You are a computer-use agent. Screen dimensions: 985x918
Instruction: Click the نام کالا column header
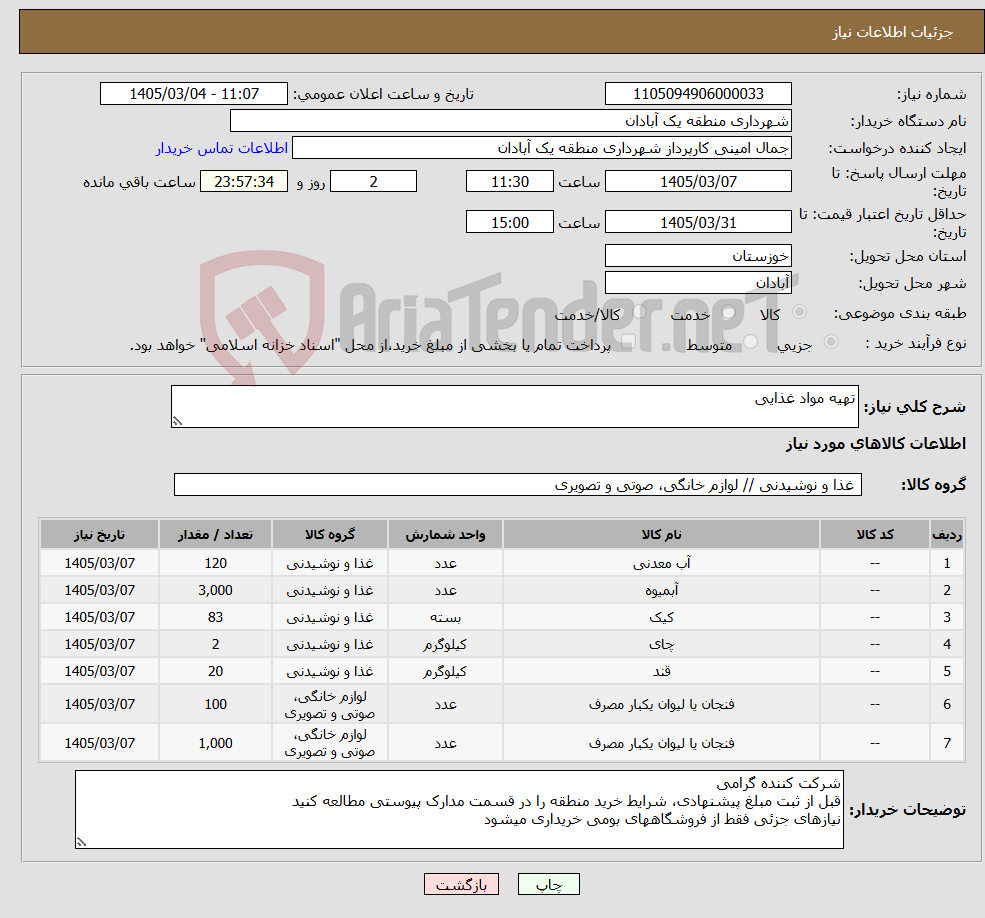coord(661,534)
